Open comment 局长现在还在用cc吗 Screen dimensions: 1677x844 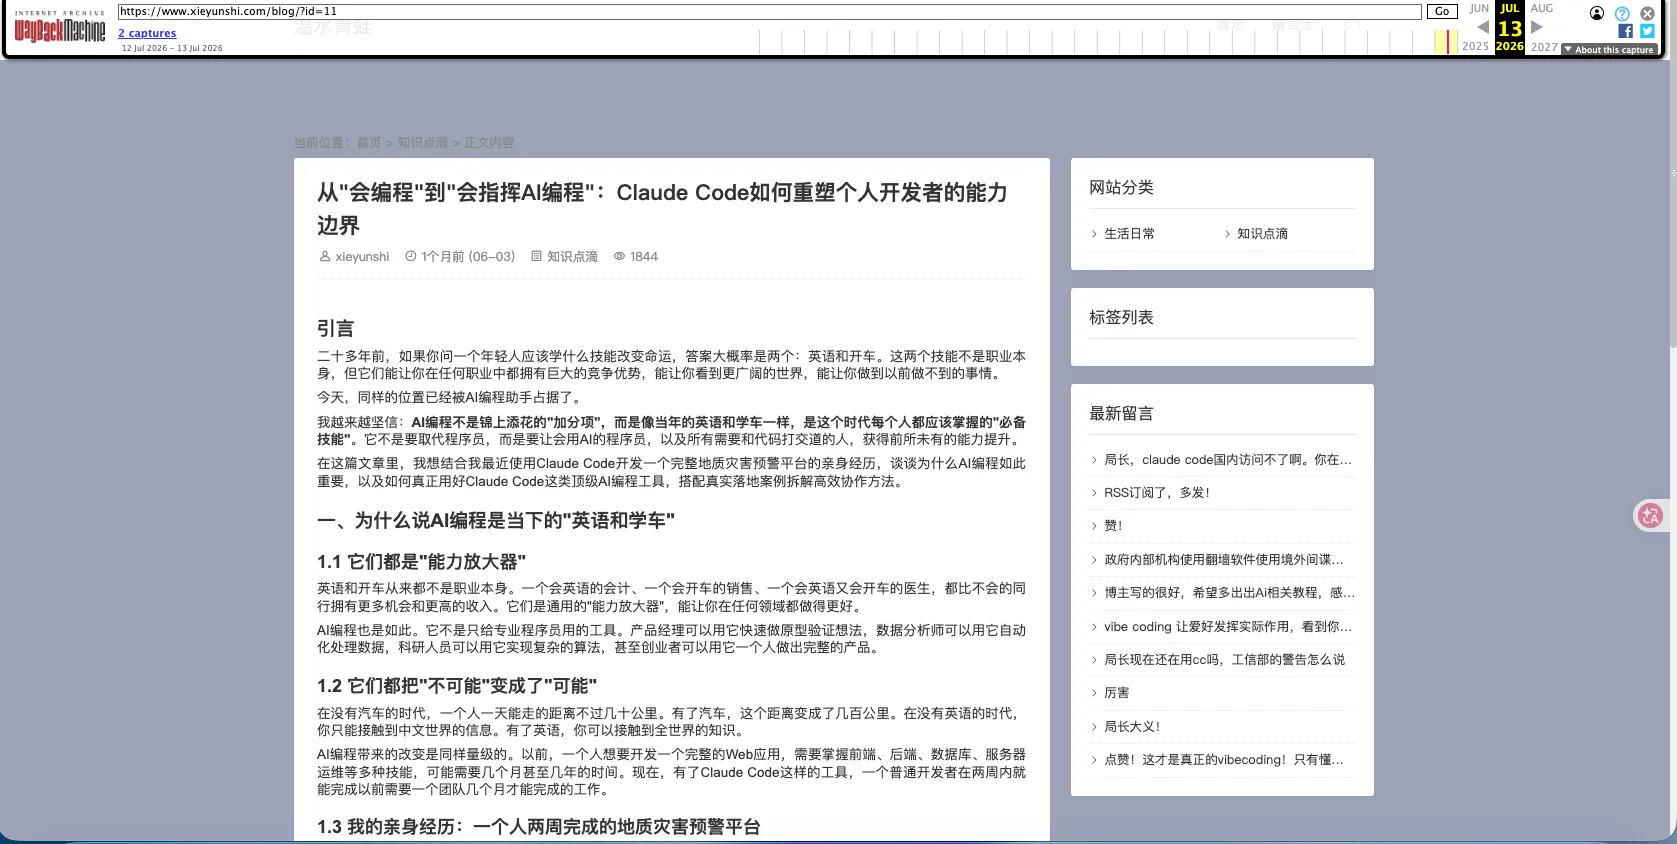tap(1224, 660)
